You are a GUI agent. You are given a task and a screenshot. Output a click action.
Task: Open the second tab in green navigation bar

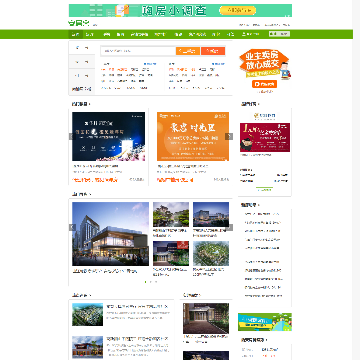(89, 34)
